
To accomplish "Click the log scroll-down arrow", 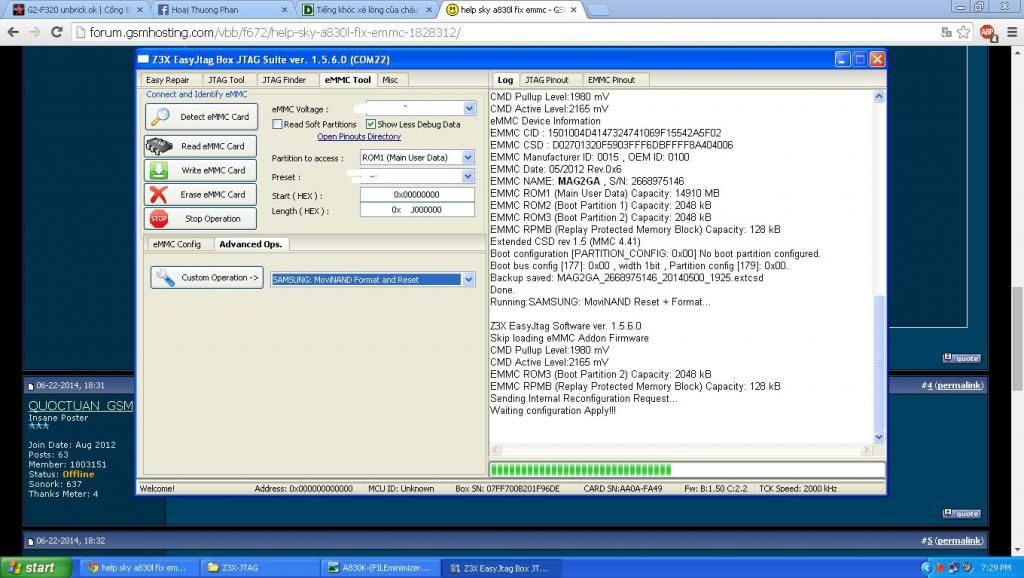I will pos(879,437).
